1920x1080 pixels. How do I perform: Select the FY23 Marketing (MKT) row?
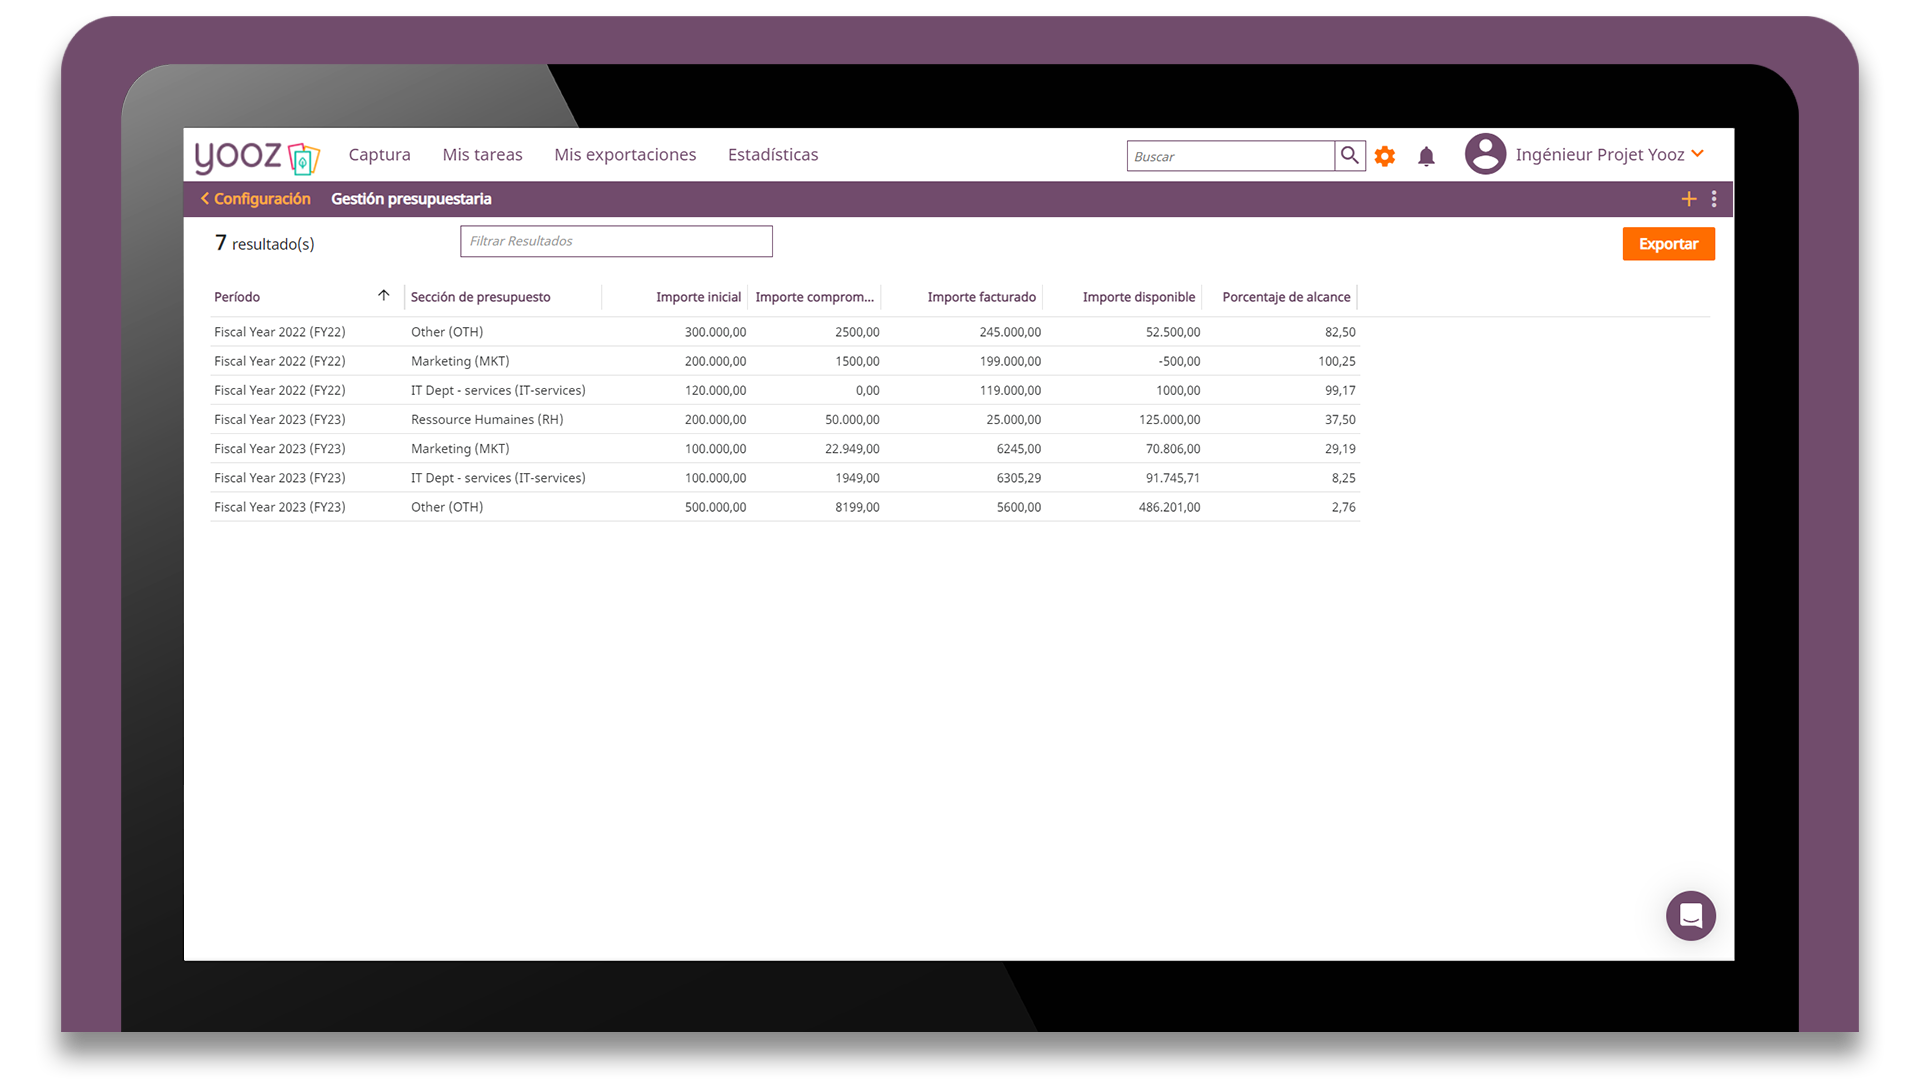pos(785,449)
